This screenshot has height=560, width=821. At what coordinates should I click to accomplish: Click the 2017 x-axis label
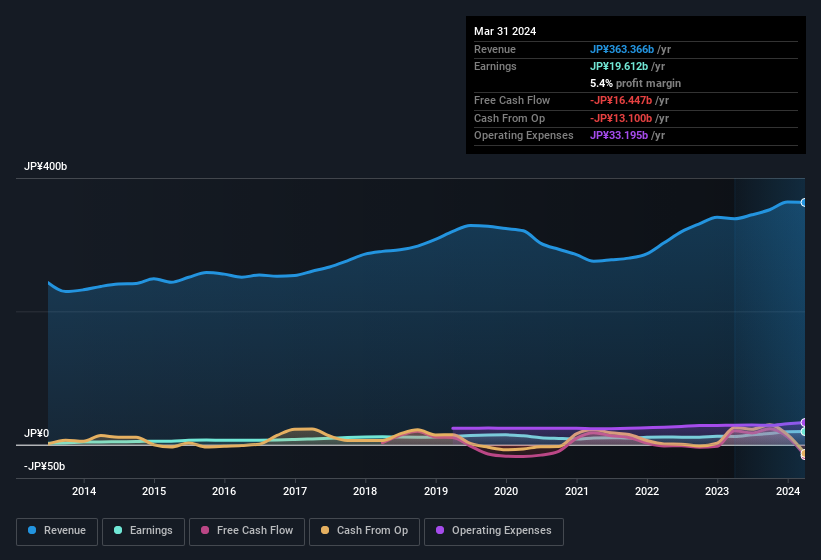tap(295, 491)
